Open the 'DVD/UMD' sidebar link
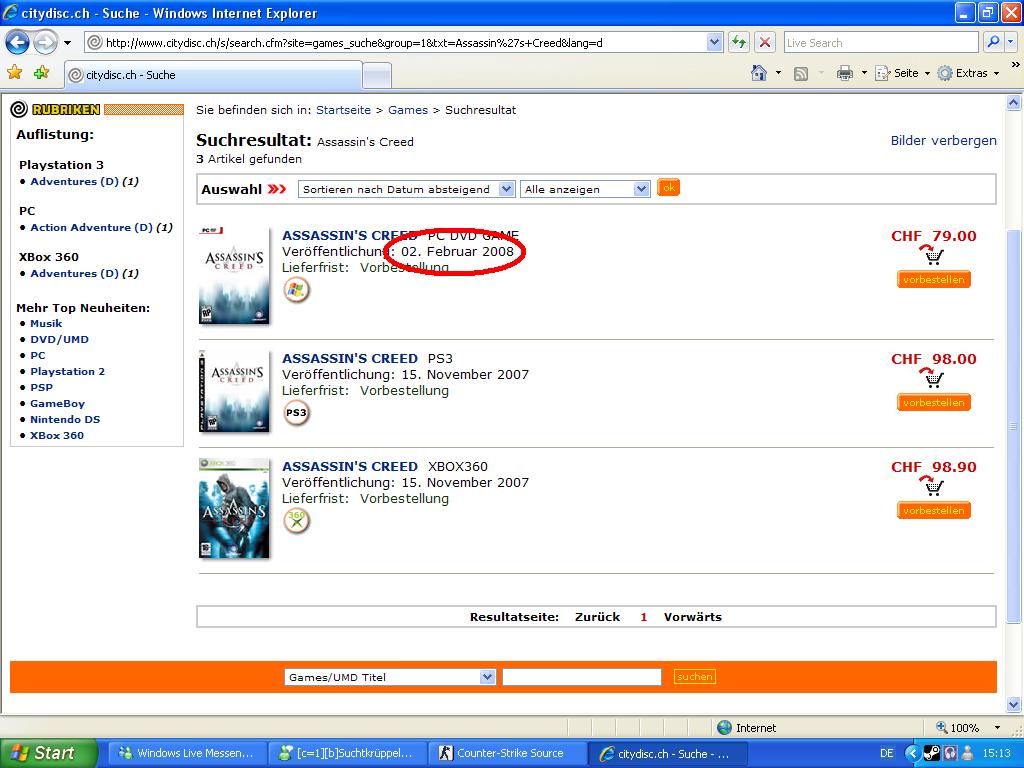The width and height of the screenshot is (1024, 768). point(59,340)
